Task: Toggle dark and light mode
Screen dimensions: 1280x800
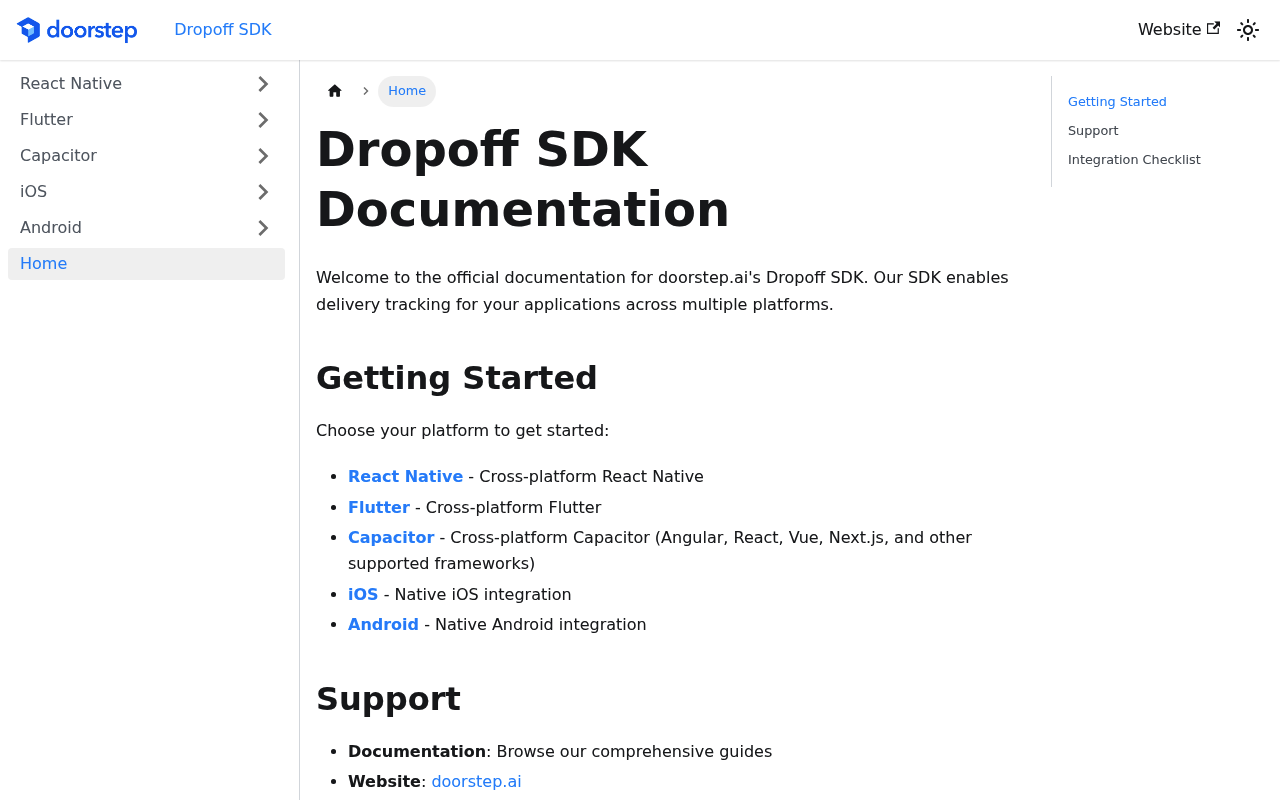Action: pyautogui.click(x=1248, y=30)
